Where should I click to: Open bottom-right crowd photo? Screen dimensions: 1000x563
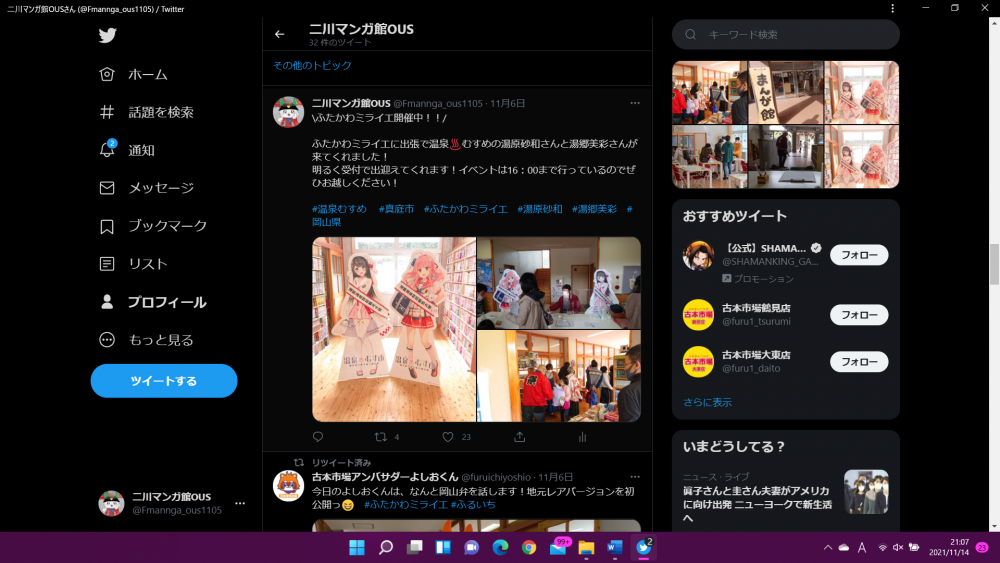pos(559,376)
